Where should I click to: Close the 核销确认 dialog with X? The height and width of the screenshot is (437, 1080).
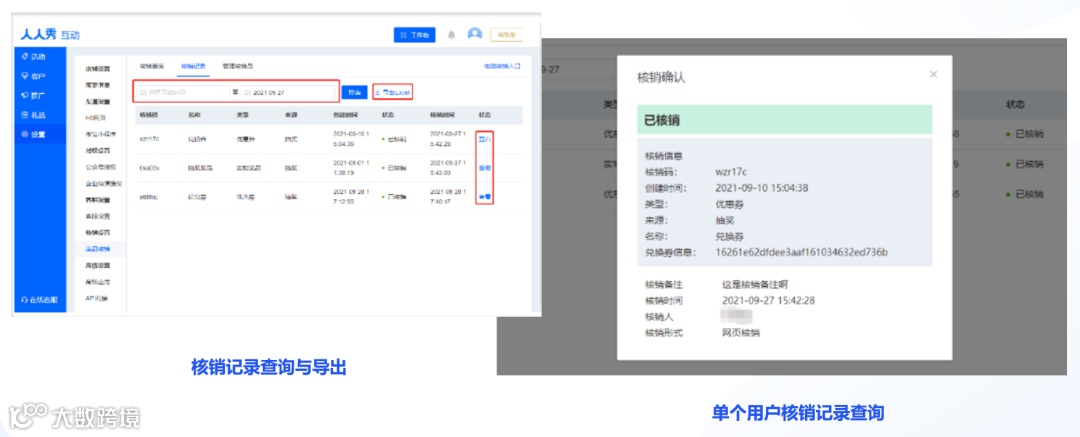(x=933, y=74)
